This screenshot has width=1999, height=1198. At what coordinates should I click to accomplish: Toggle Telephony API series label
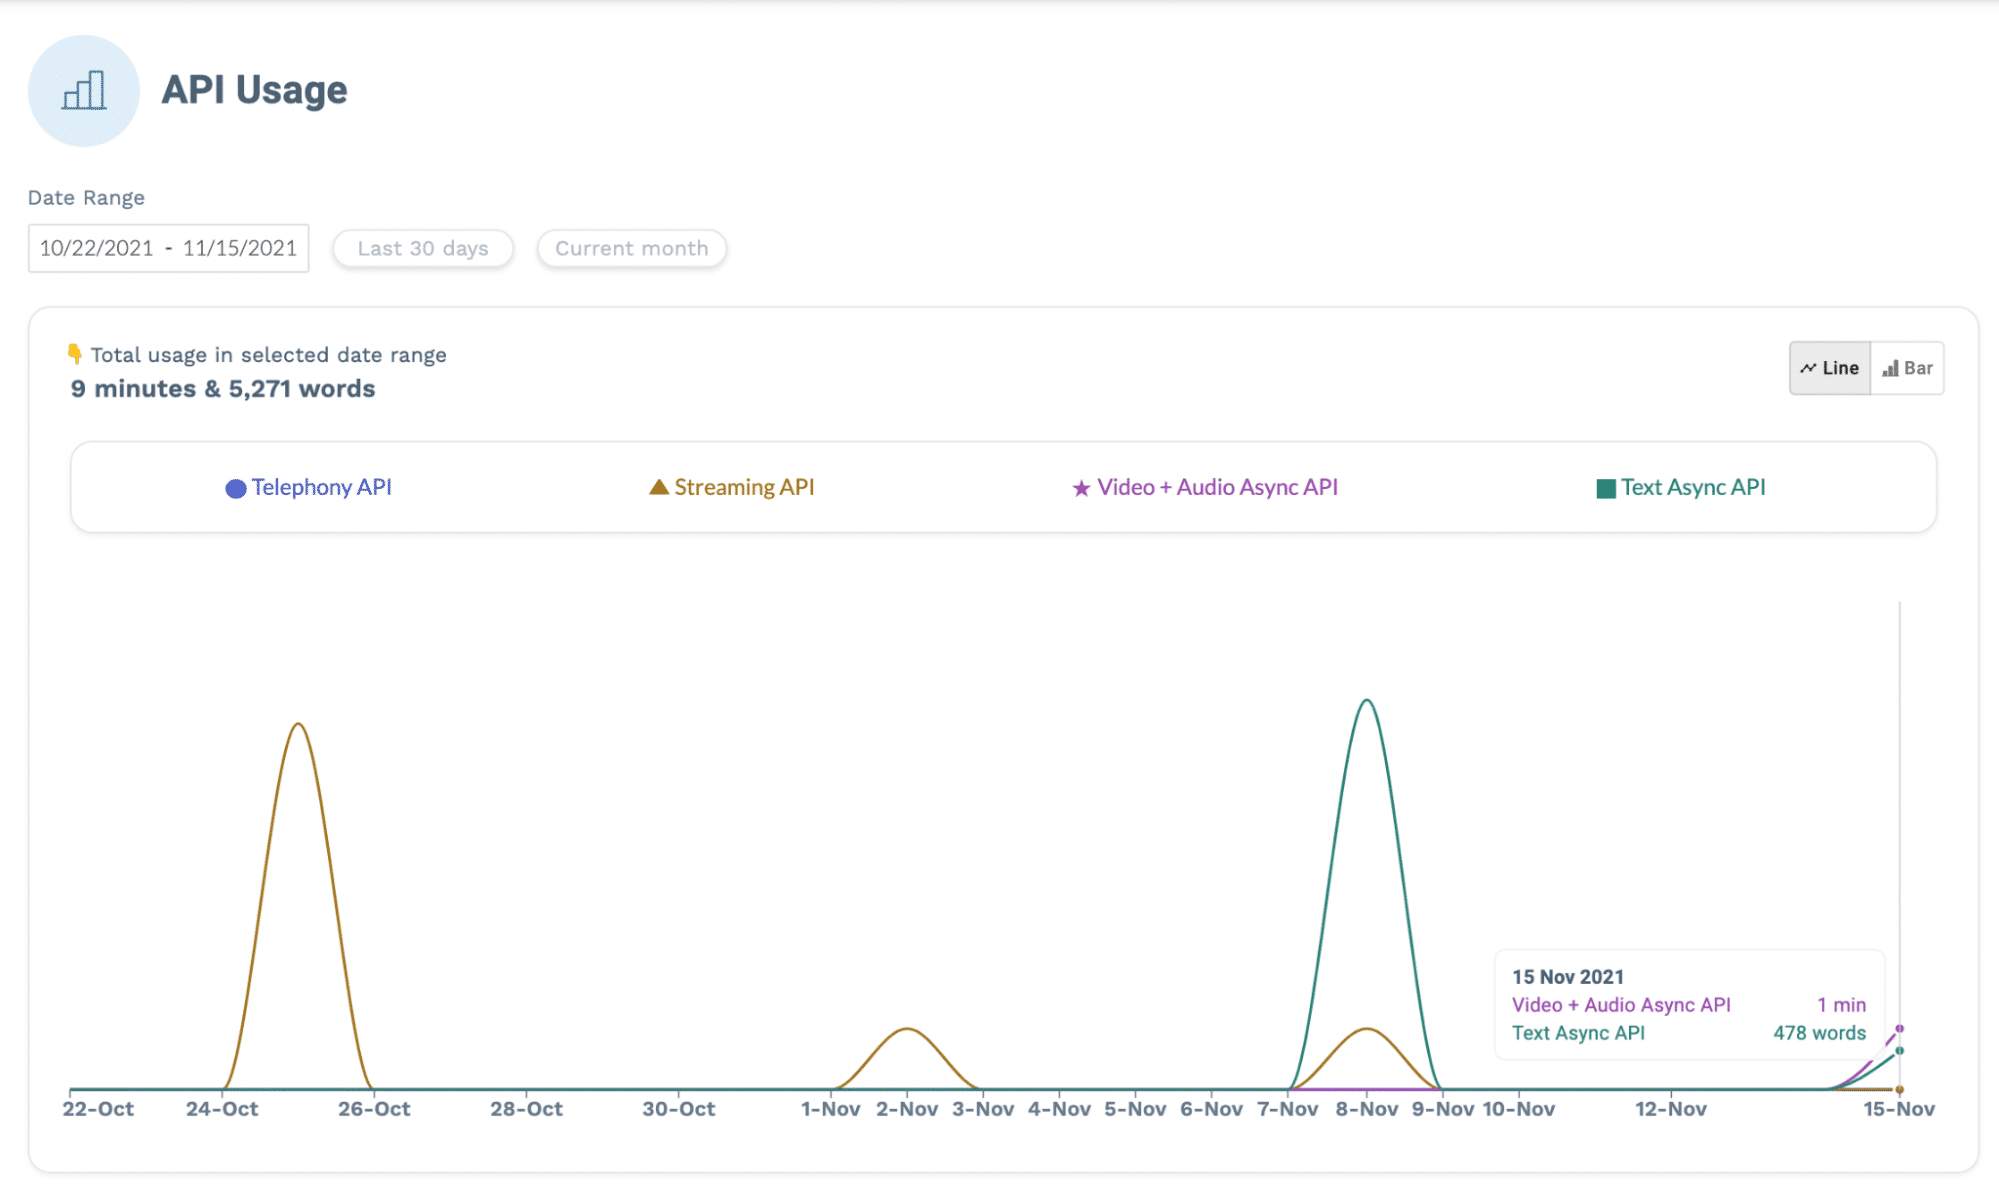coord(321,487)
